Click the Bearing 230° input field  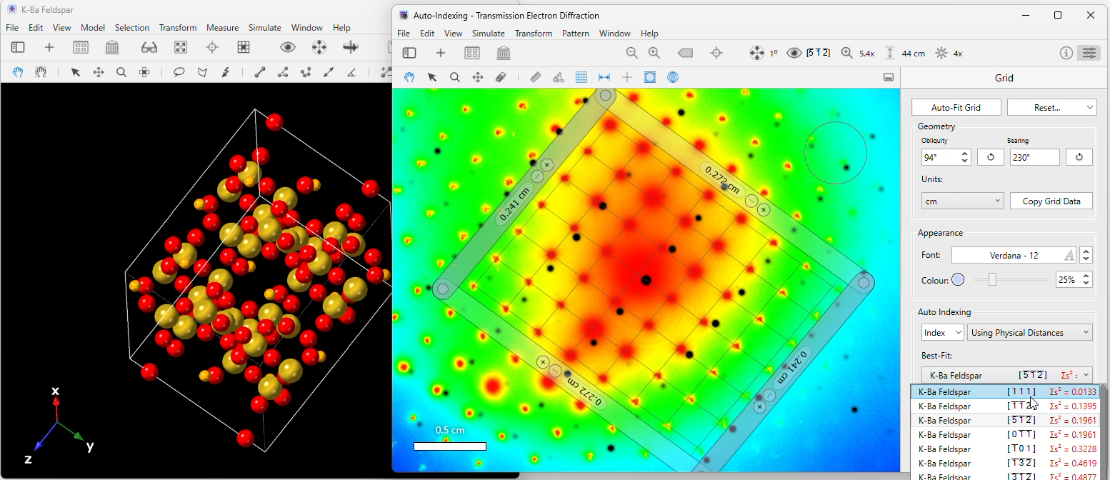[1034, 157]
